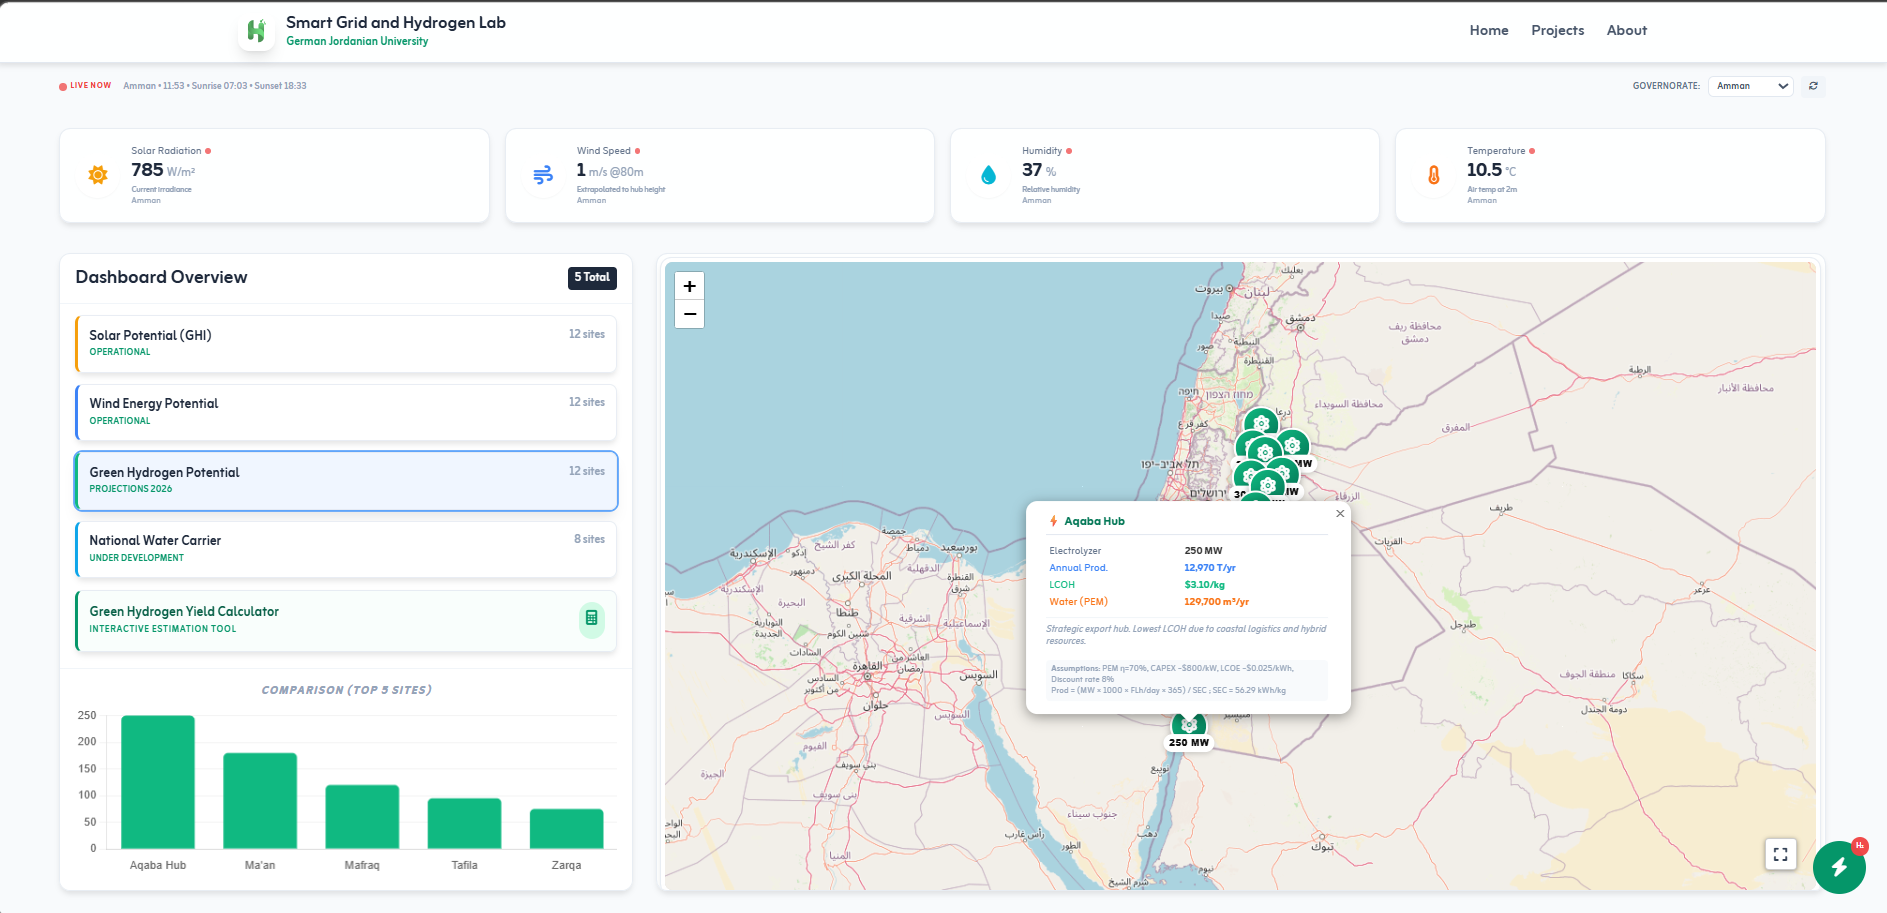This screenshot has height=913, width=1887.
Task: Click the 5 Total badge
Action: [592, 278]
